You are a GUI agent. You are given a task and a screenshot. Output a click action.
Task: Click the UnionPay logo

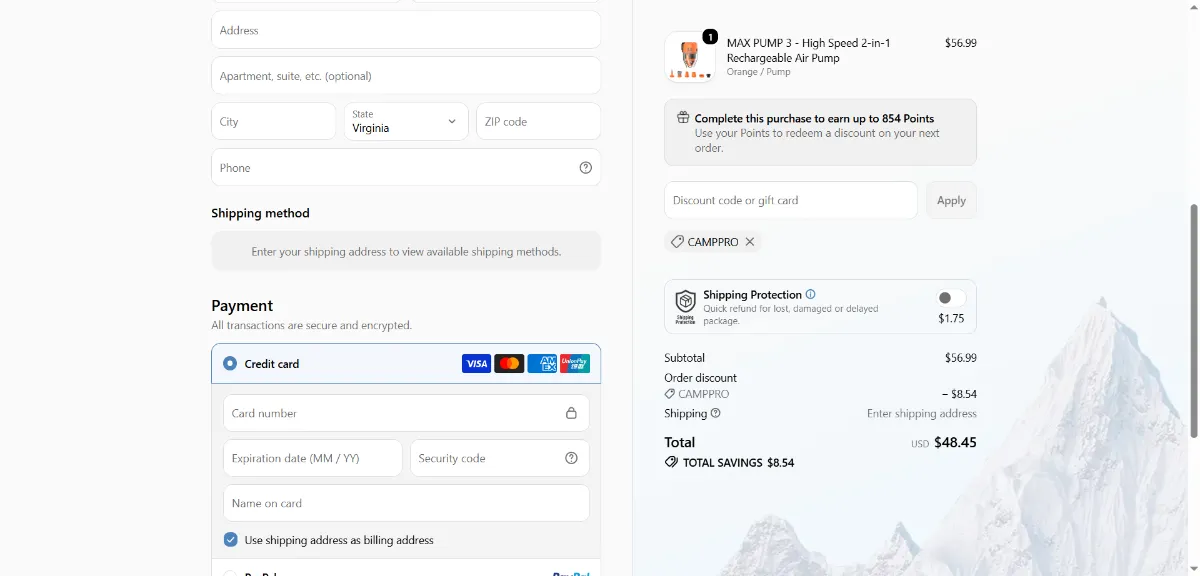pyautogui.click(x=575, y=363)
